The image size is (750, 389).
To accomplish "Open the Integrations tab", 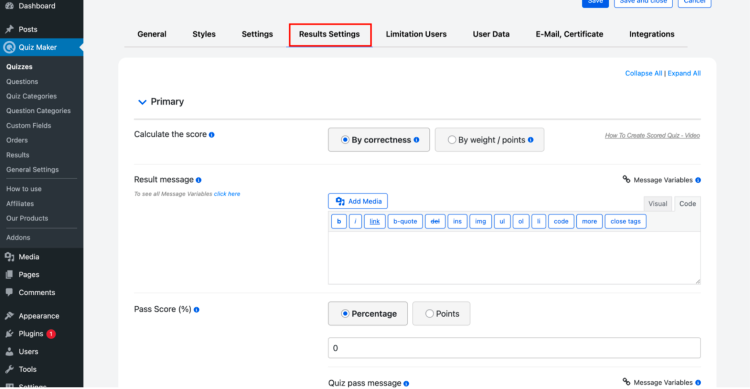I will 651,34.
